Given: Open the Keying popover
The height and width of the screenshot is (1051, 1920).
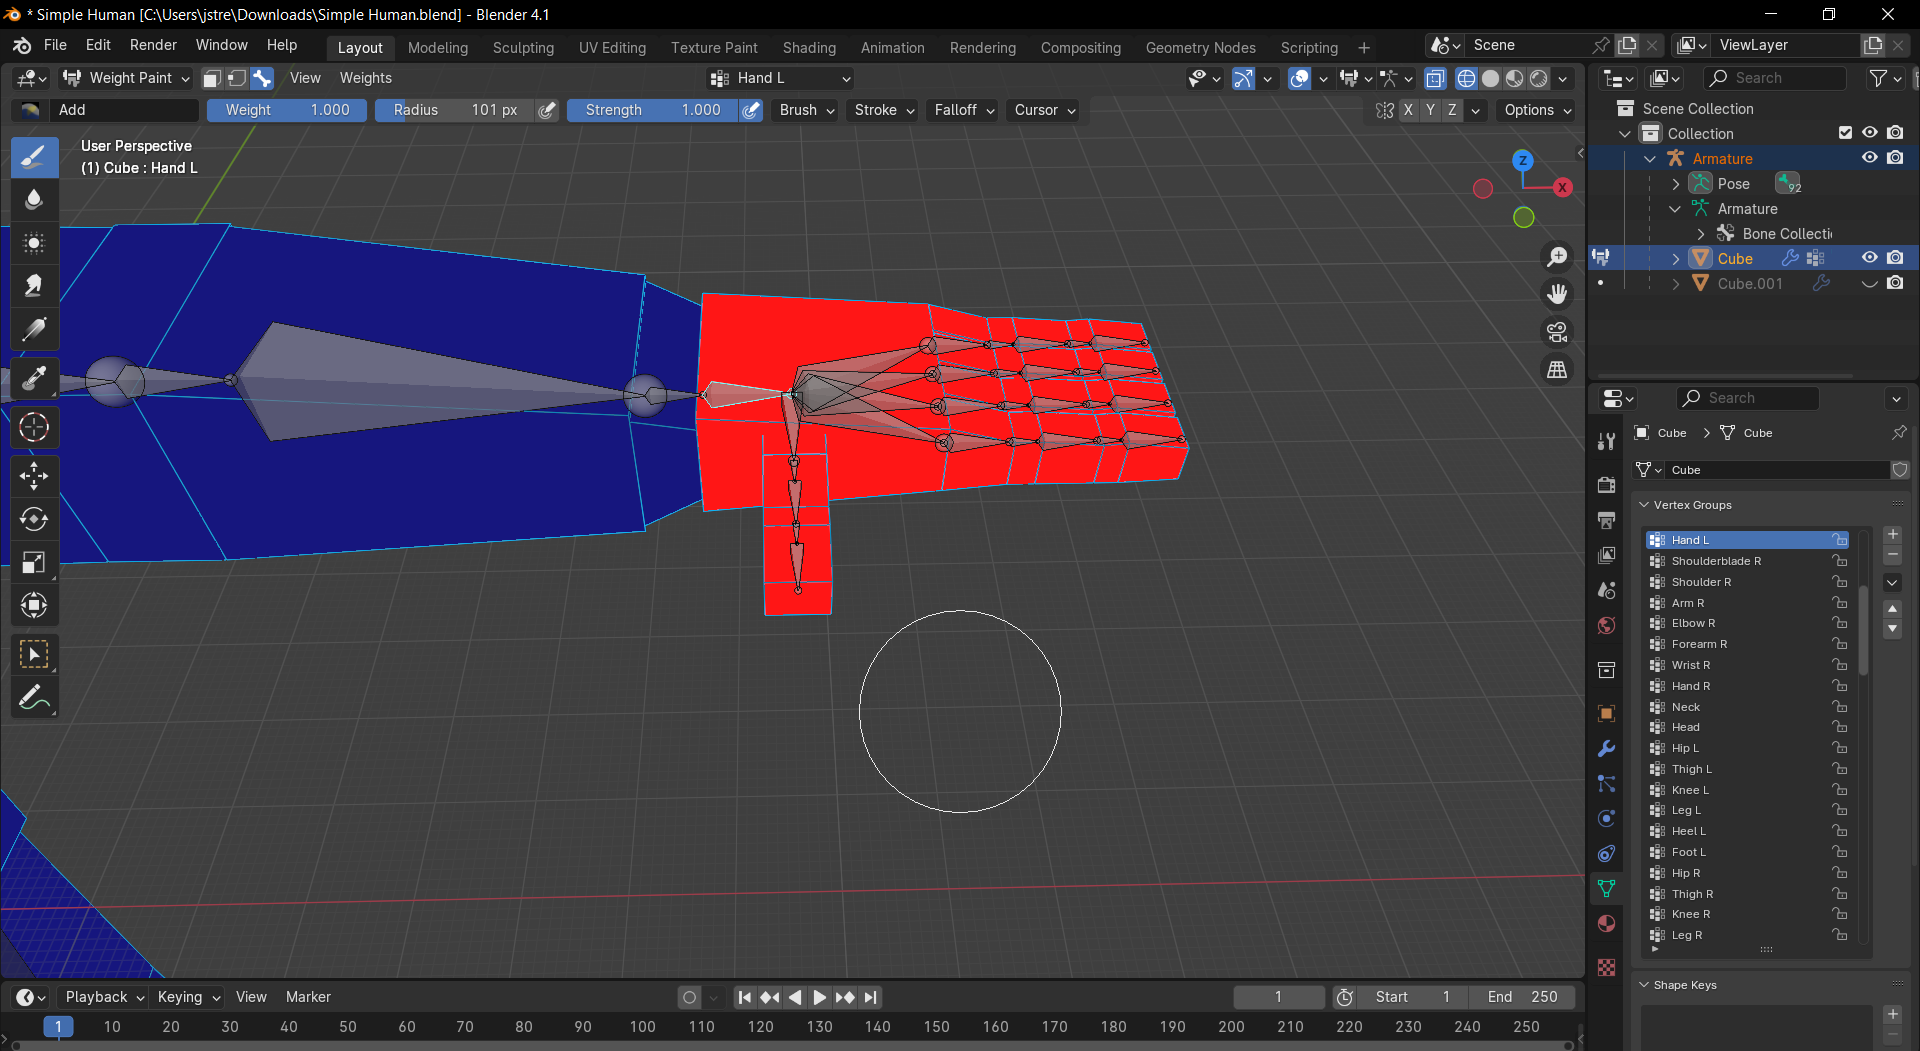Looking at the screenshot, I should pos(188,997).
